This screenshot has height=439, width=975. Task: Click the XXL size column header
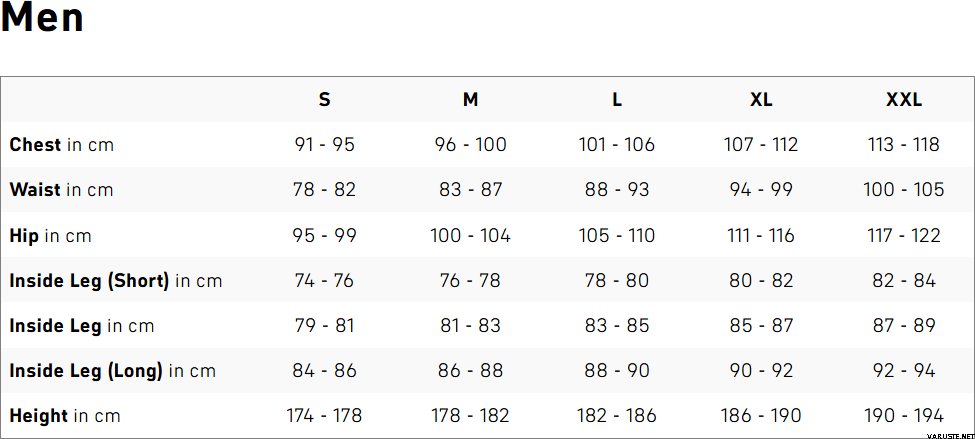tap(904, 100)
